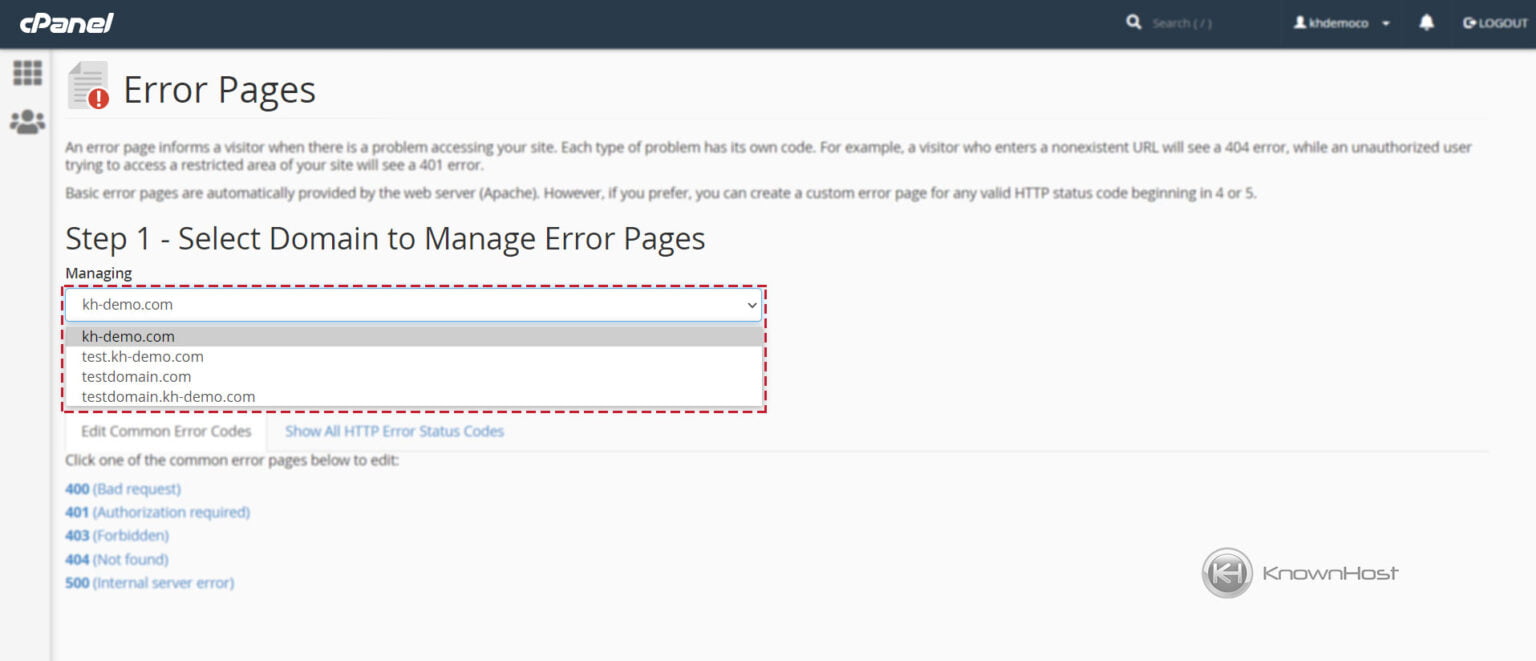
Task: Click the cPanel logo
Action: pyautogui.click(x=66, y=22)
